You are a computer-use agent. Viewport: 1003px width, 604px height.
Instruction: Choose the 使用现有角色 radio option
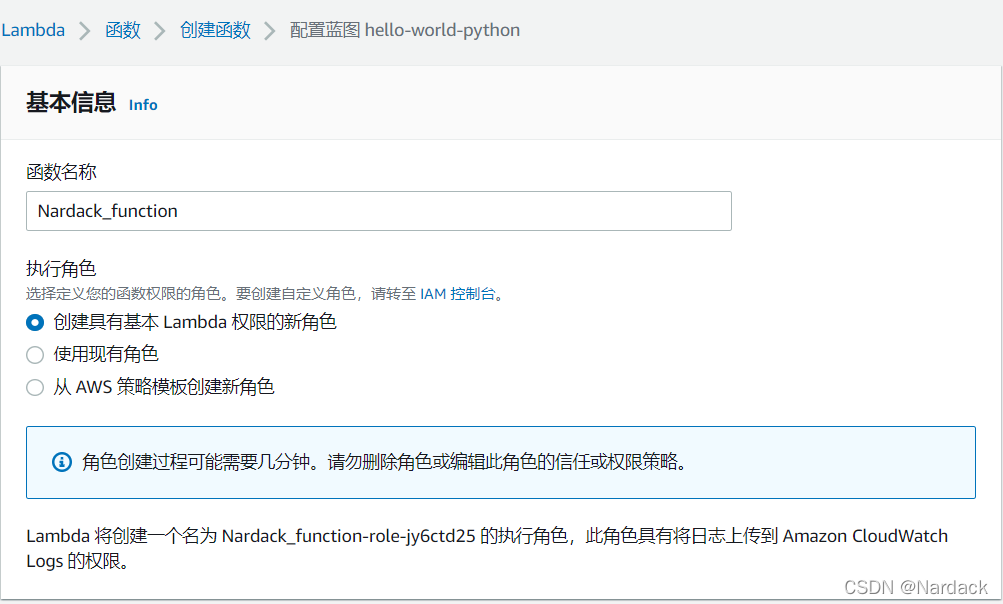click(x=35, y=354)
